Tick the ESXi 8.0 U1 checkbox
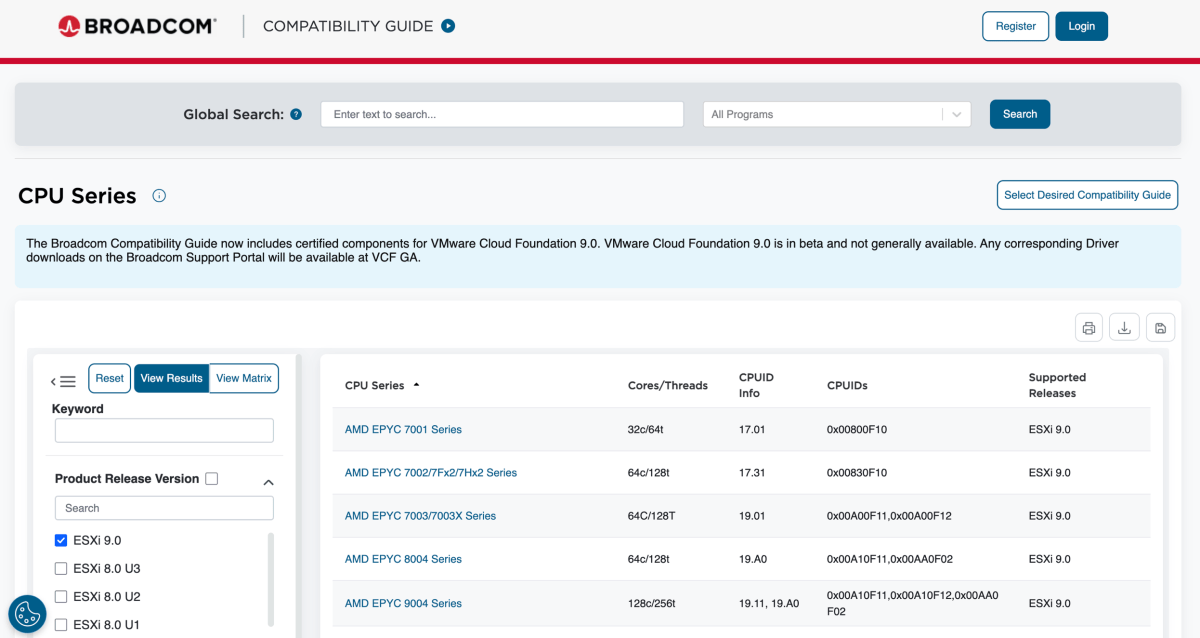This screenshot has height=638, width=1200. point(61,625)
